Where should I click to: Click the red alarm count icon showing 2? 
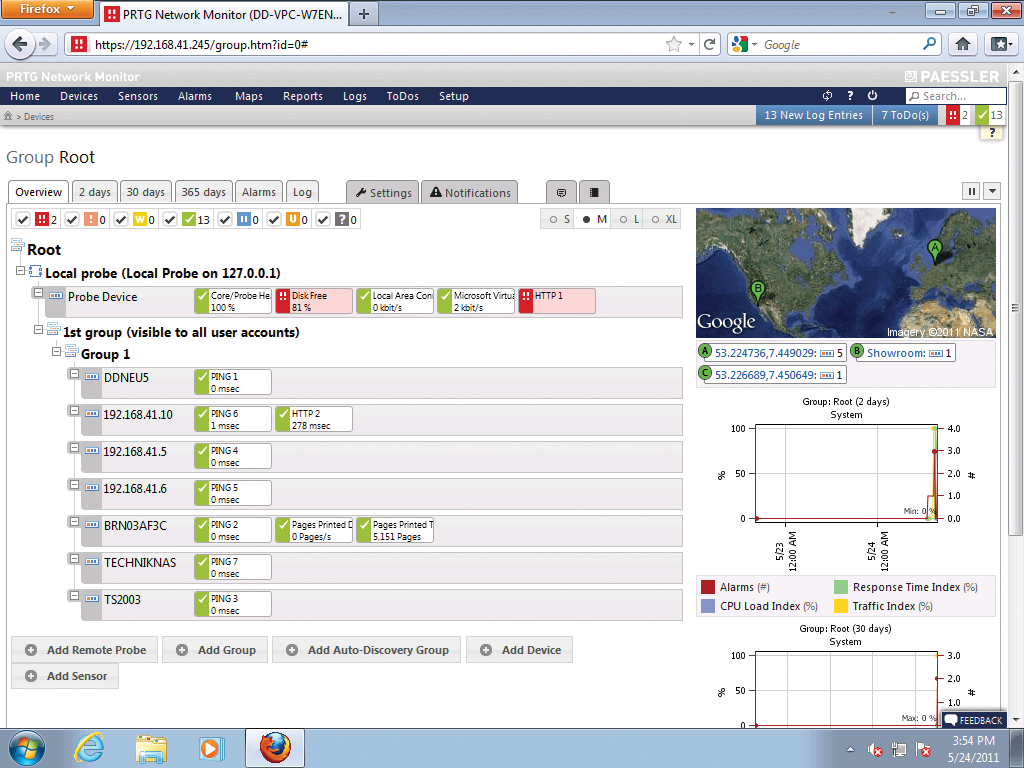(953, 115)
